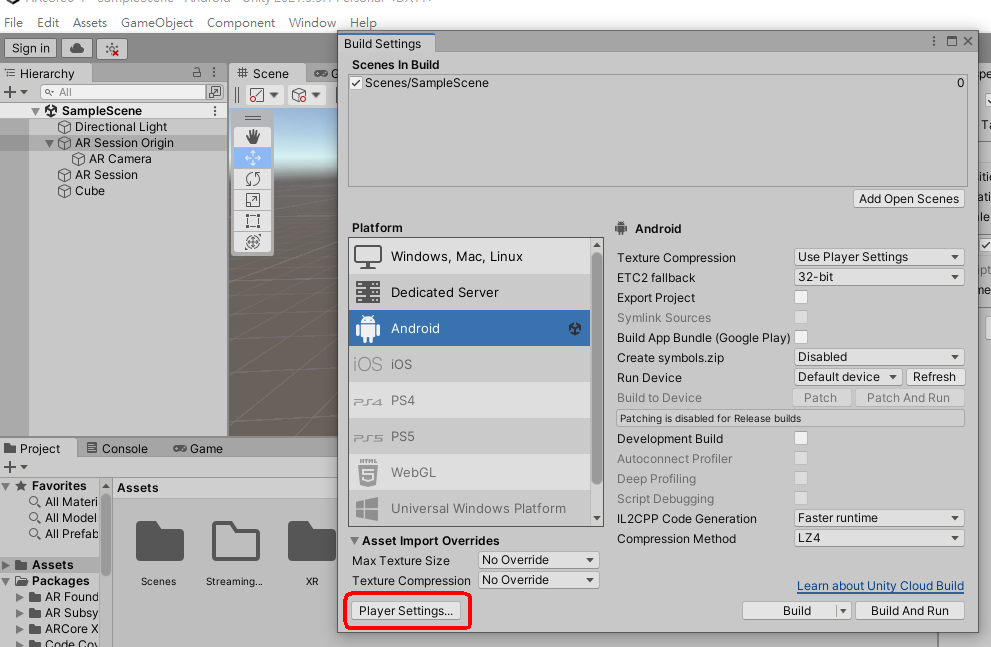Image resolution: width=991 pixels, height=647 pixels.
Task: Select the Scale tool
Action: pos(253,200)
